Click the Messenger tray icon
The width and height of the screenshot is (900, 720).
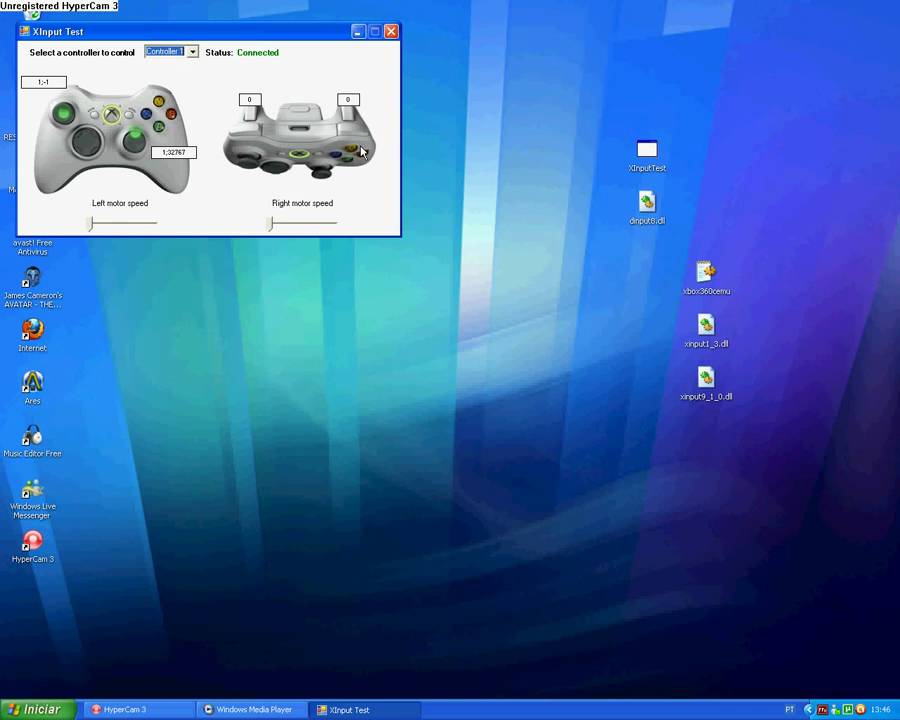tap(835, 710)
